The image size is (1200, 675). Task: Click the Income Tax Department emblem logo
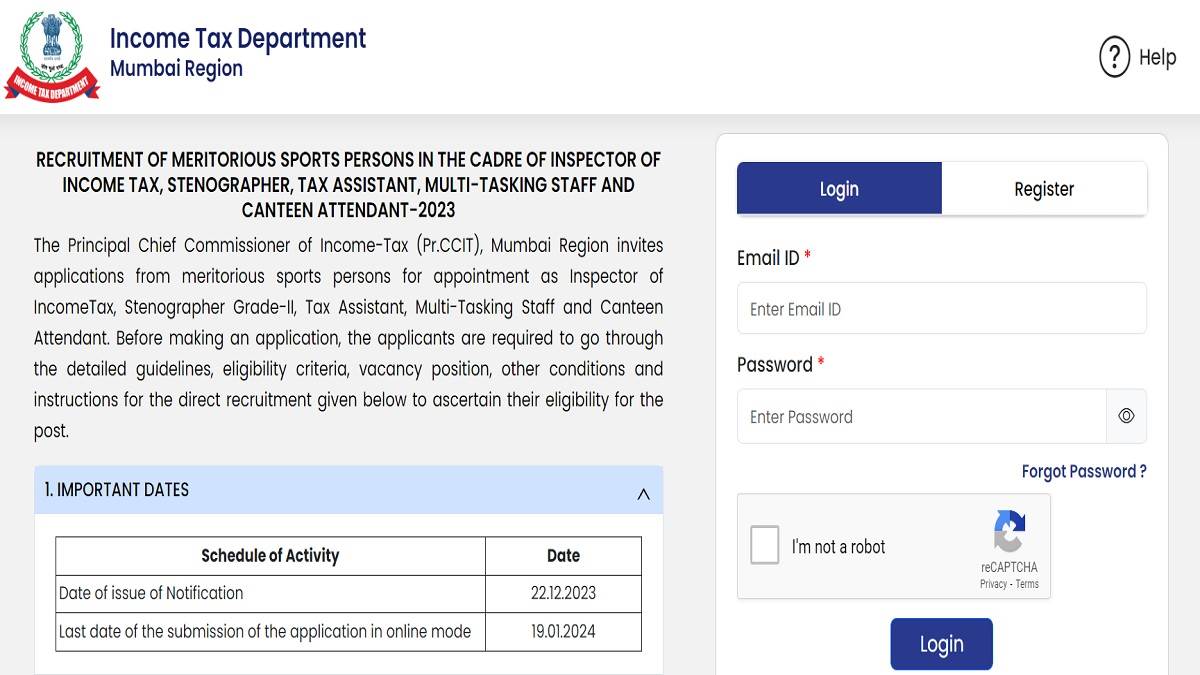[x=52, y=55]
